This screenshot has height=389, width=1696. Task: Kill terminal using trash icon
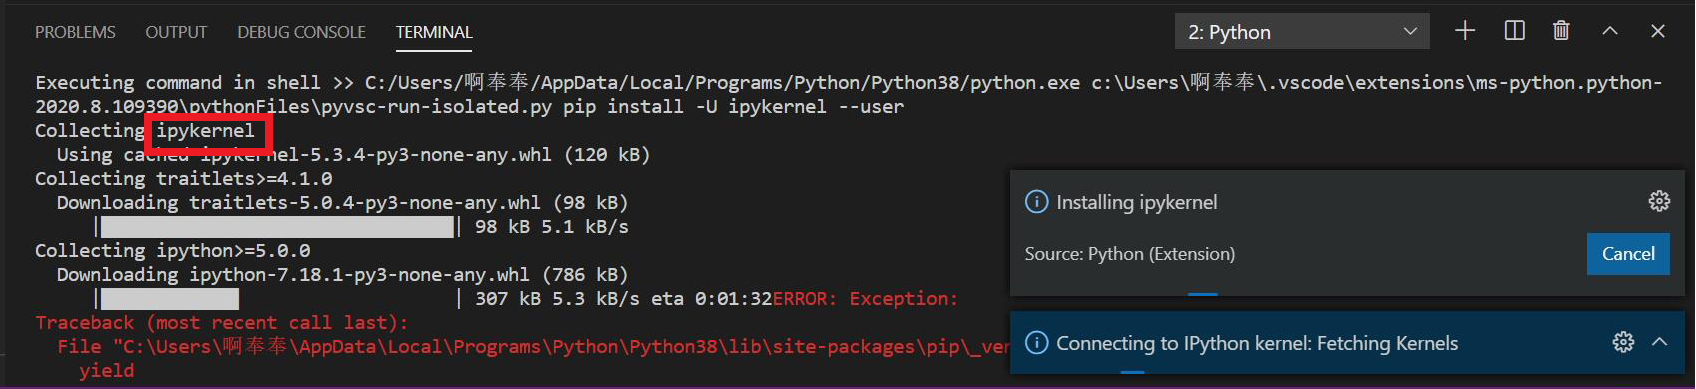coord(1561,31)
